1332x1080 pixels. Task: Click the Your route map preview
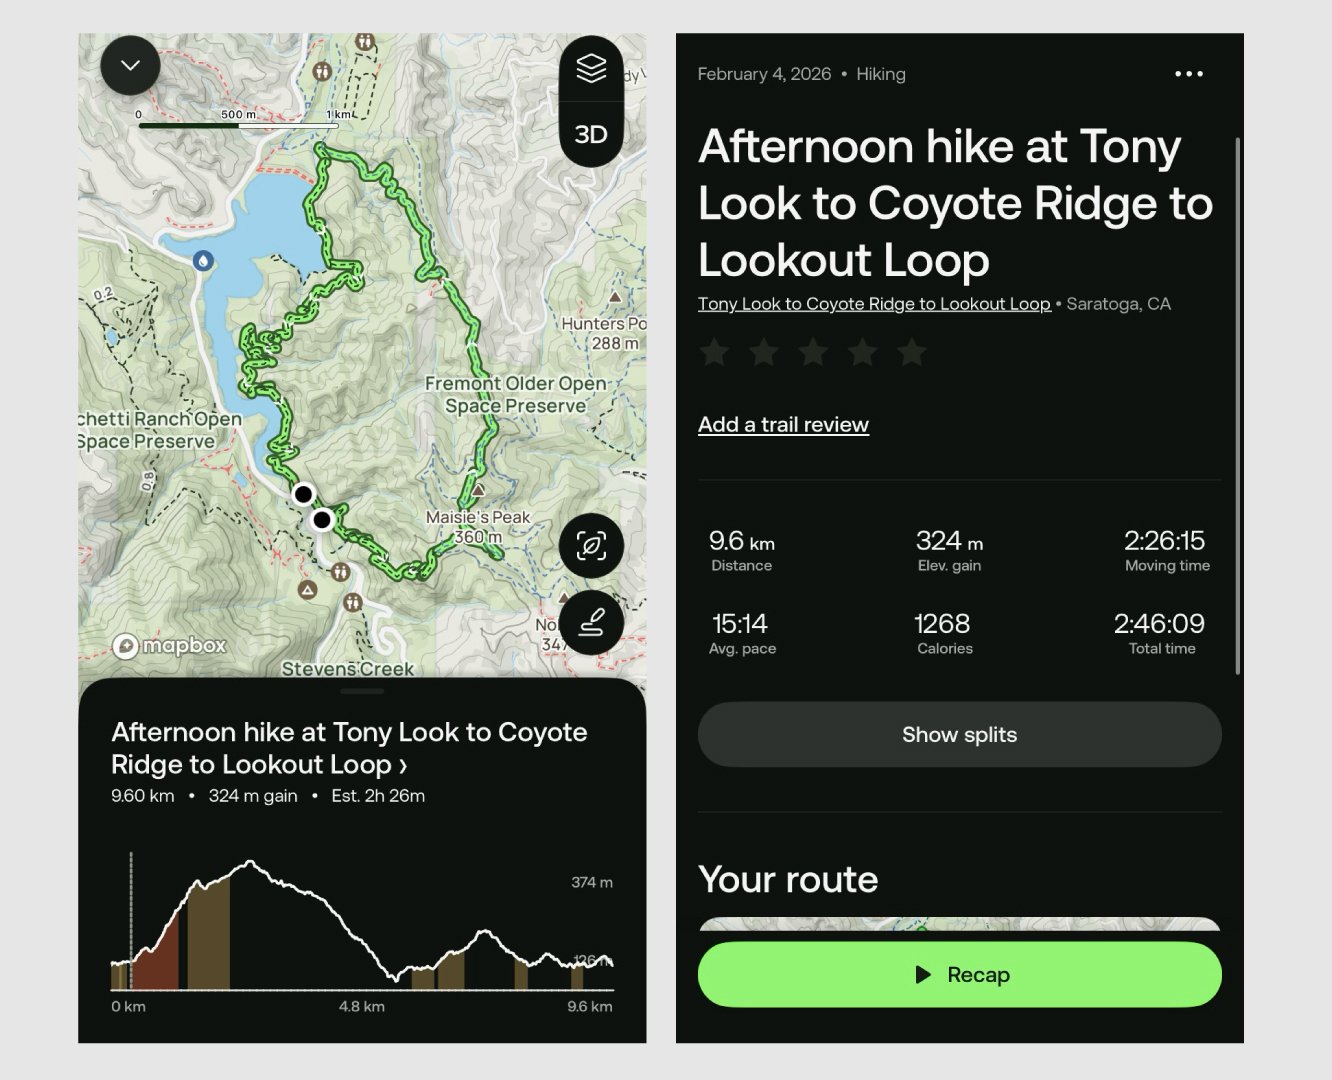point(959,924)
